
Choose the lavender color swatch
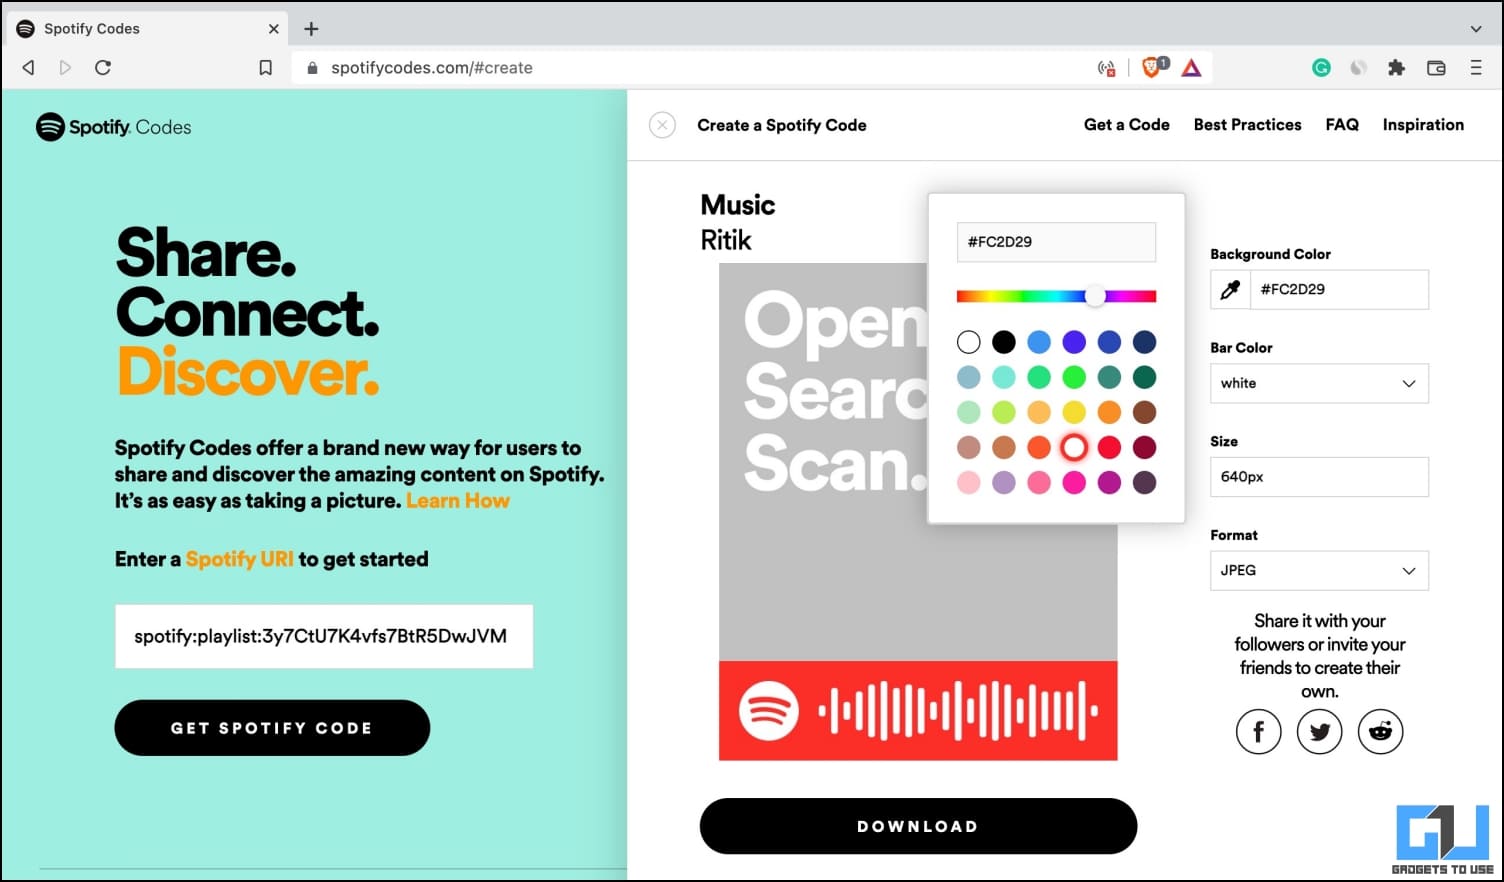[x=1004, y=482]
